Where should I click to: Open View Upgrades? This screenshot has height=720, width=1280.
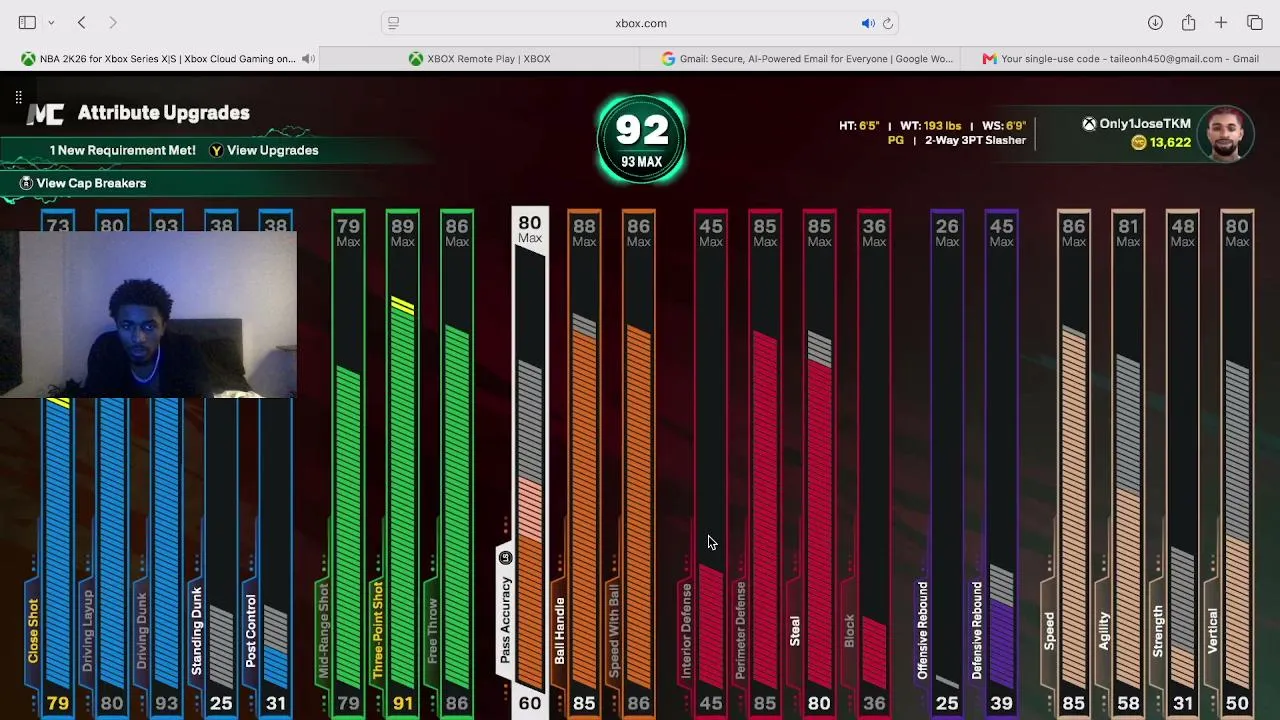pyautogui.click(x=272, y=150)
